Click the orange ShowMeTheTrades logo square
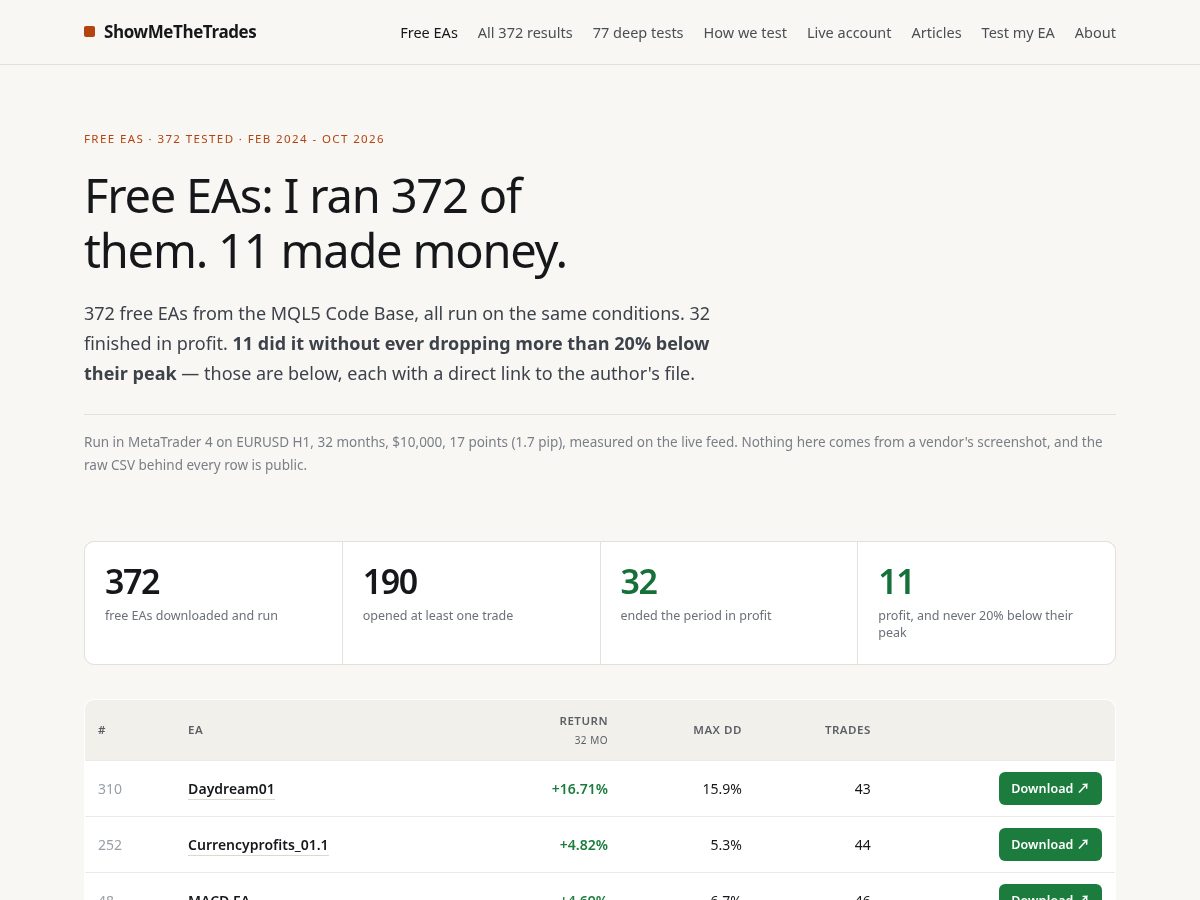 coord(89,32)
